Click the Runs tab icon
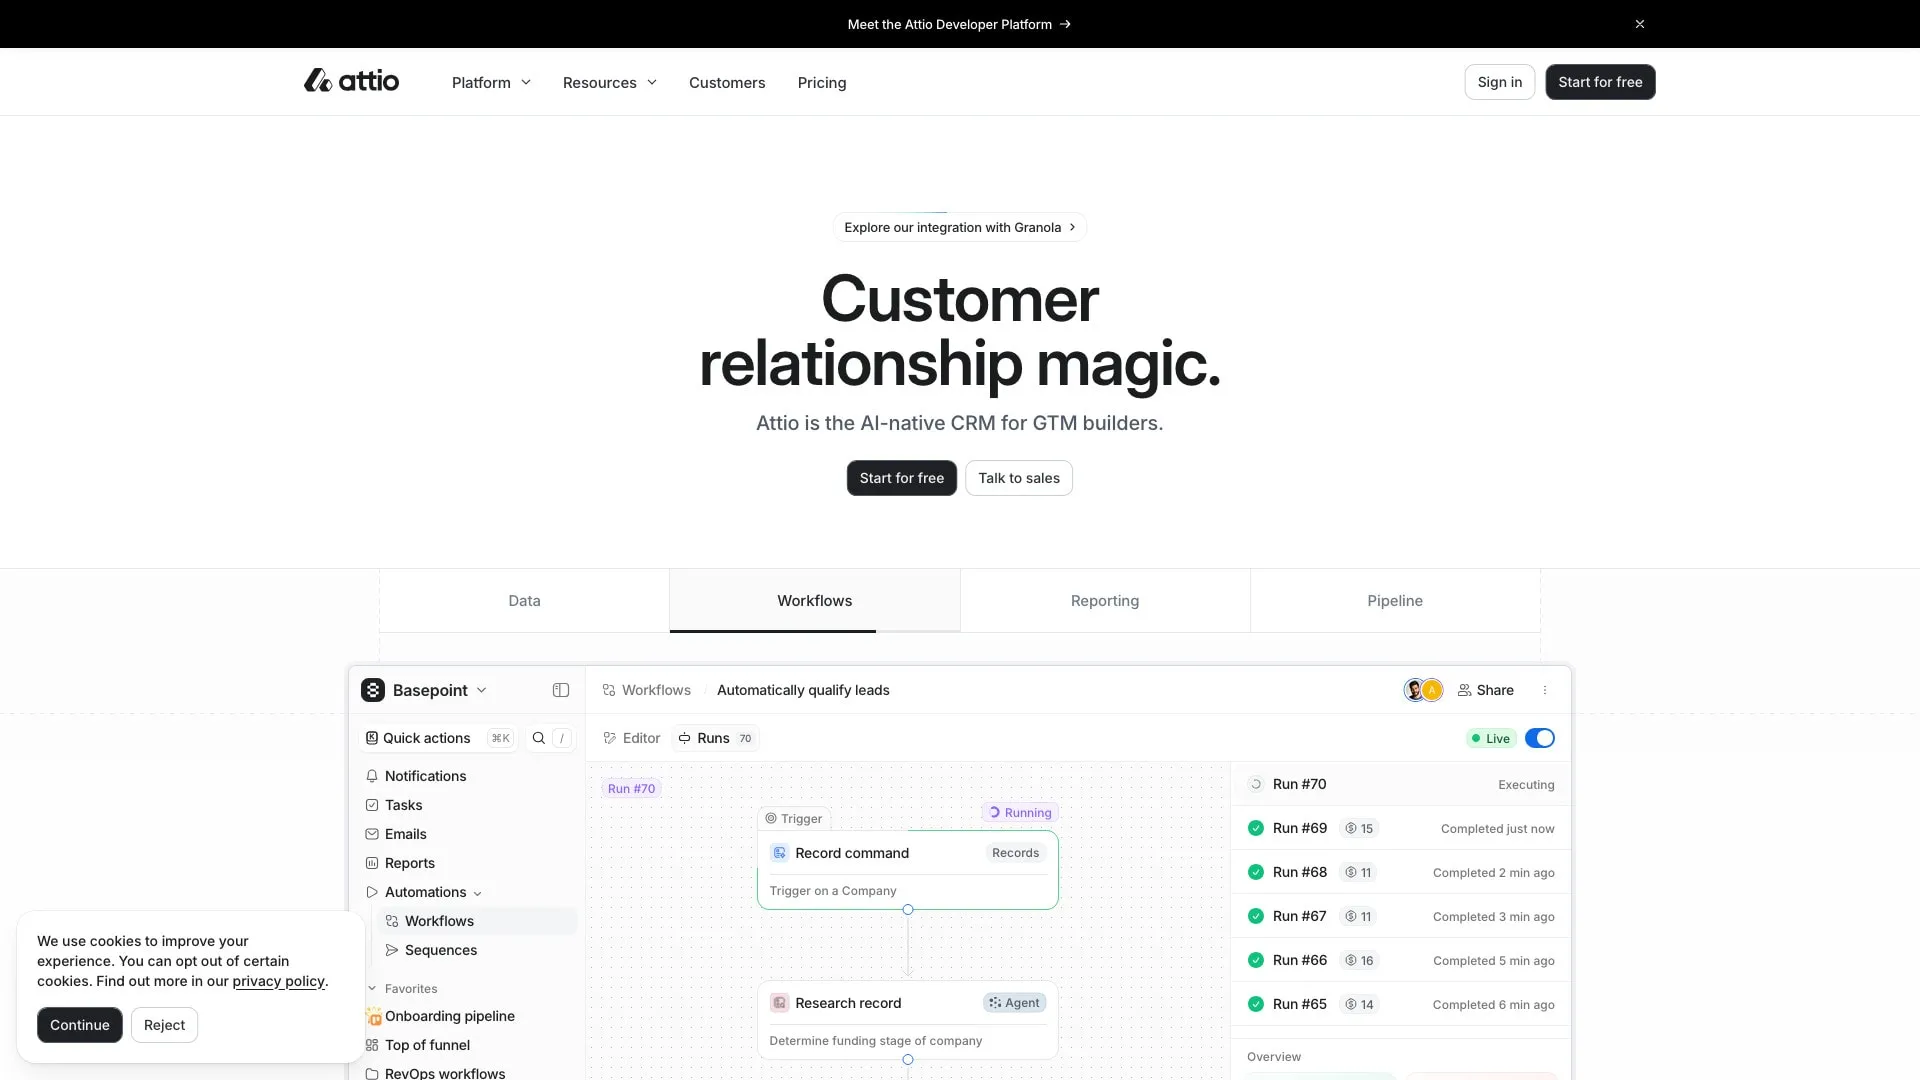Screen dimensions: 1920x1080 [x=685, y=738]
